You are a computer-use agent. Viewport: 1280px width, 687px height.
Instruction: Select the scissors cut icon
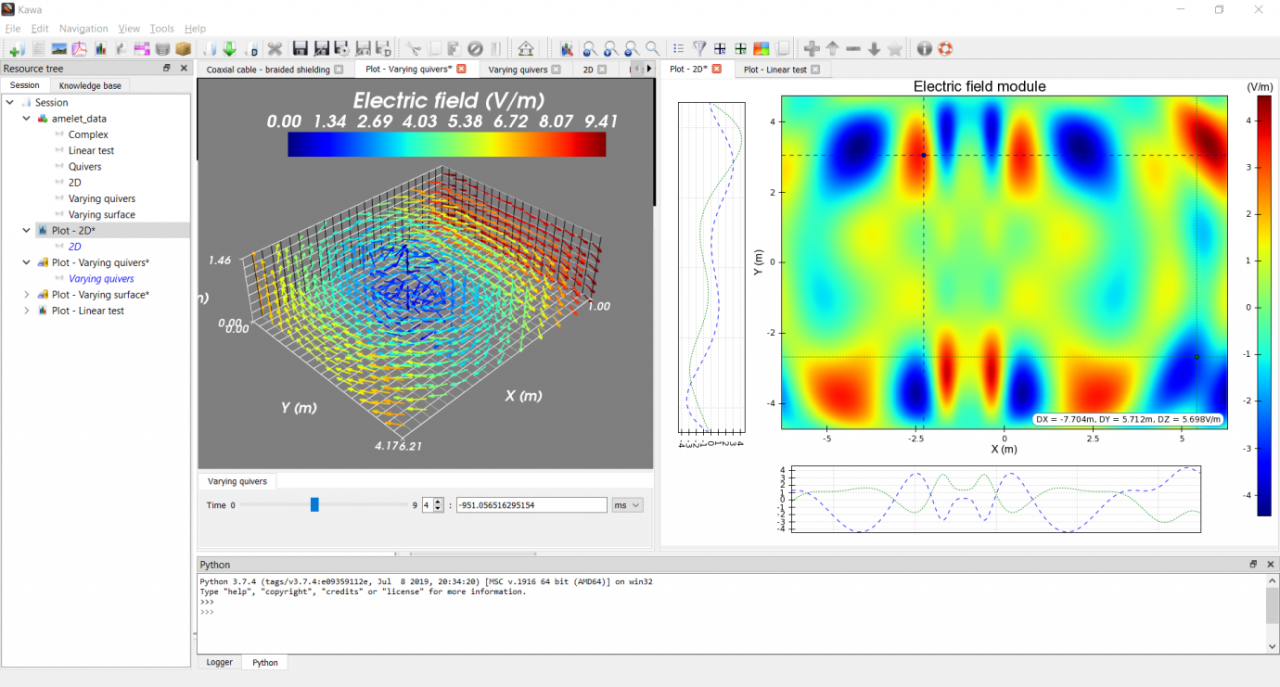(x=412, y=48)
